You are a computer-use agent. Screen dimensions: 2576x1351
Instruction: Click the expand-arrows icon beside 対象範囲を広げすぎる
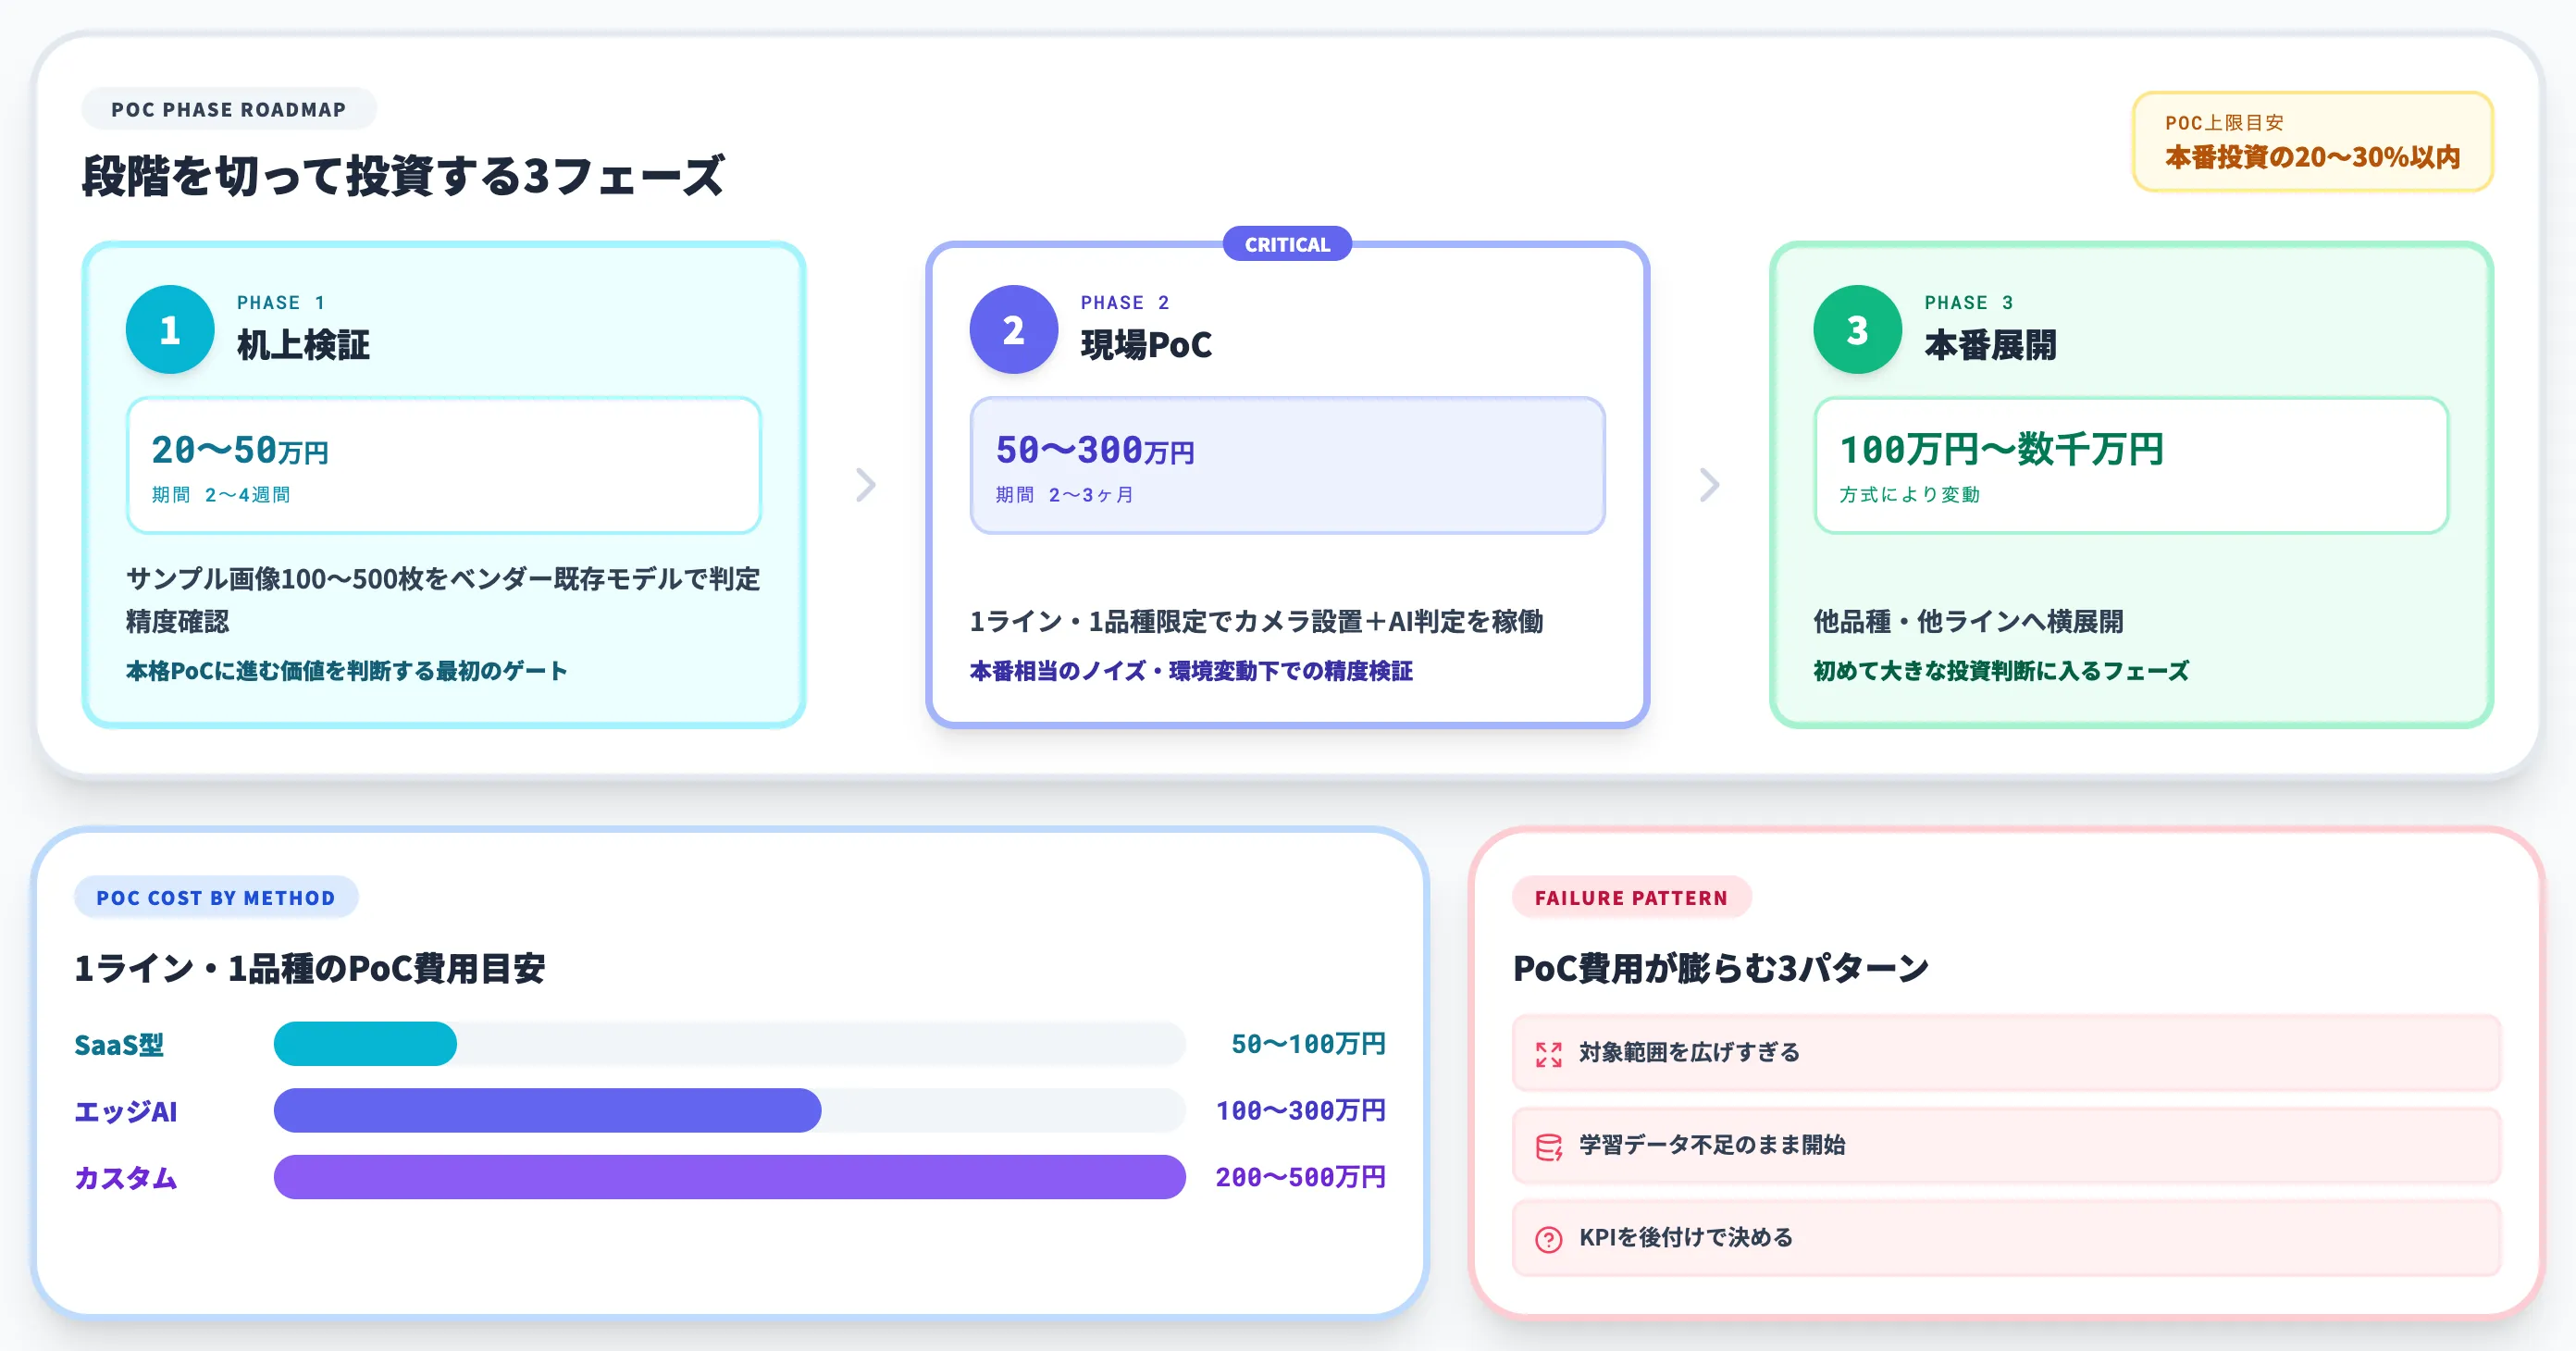pyautogui.click(x=1547, y=1053)
